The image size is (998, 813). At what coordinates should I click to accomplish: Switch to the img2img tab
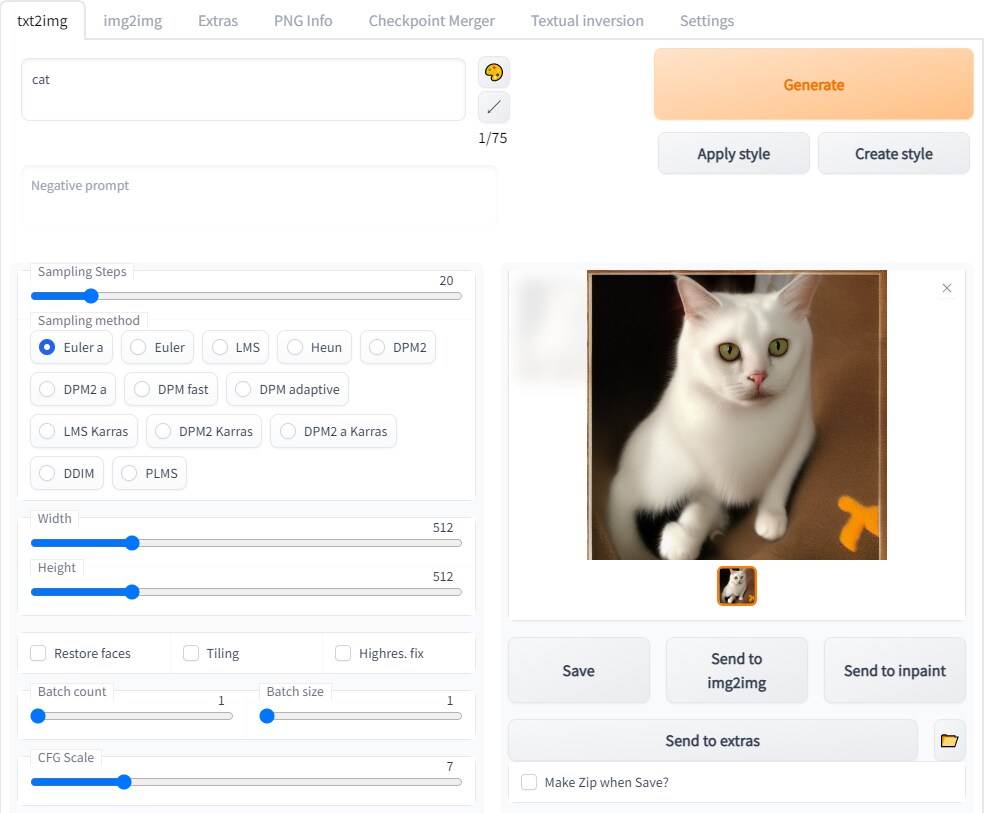tap(132, 21)
